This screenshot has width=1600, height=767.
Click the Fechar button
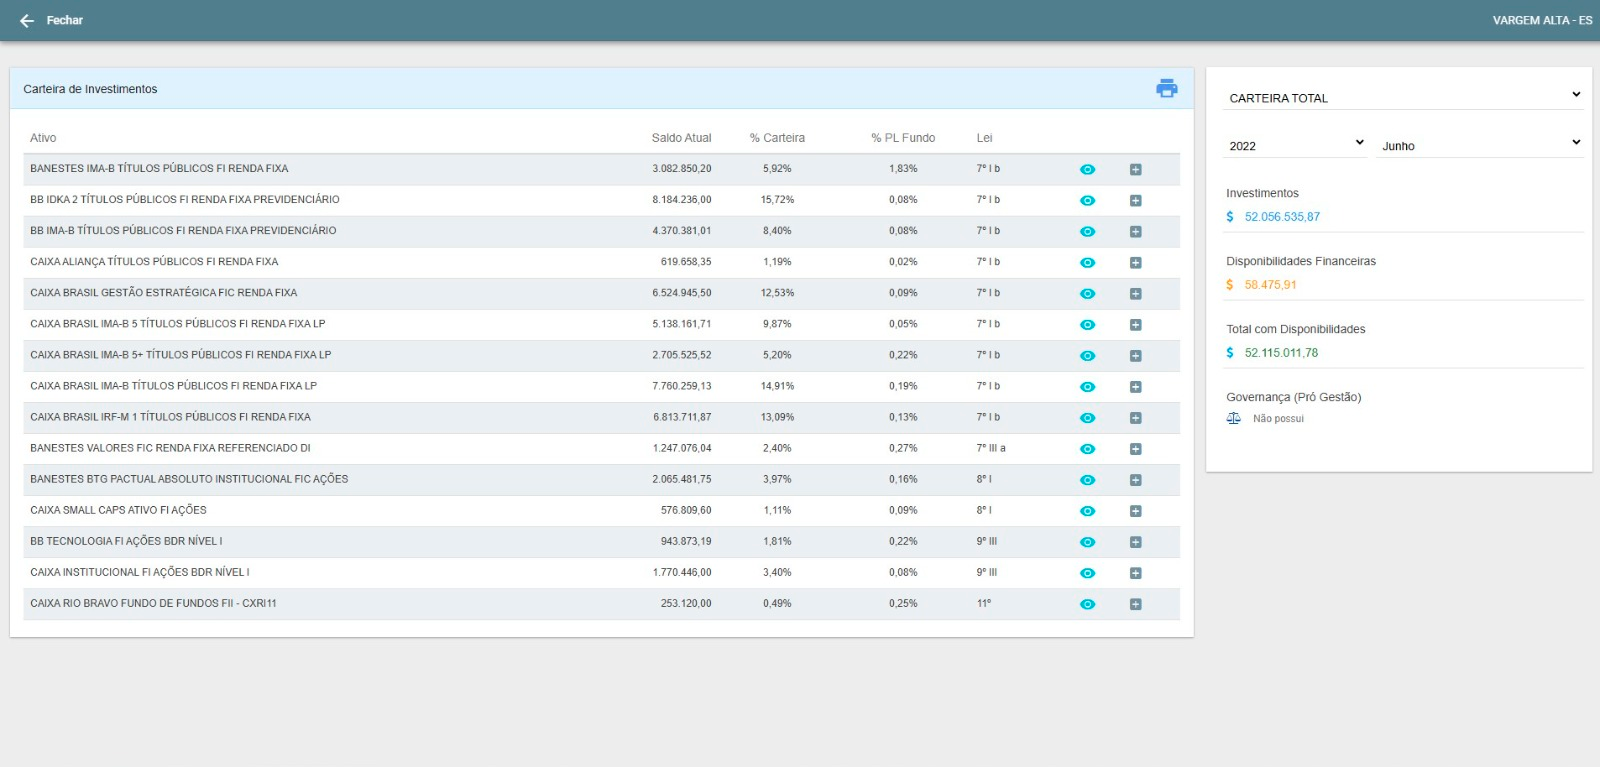(x=64, y=20)
